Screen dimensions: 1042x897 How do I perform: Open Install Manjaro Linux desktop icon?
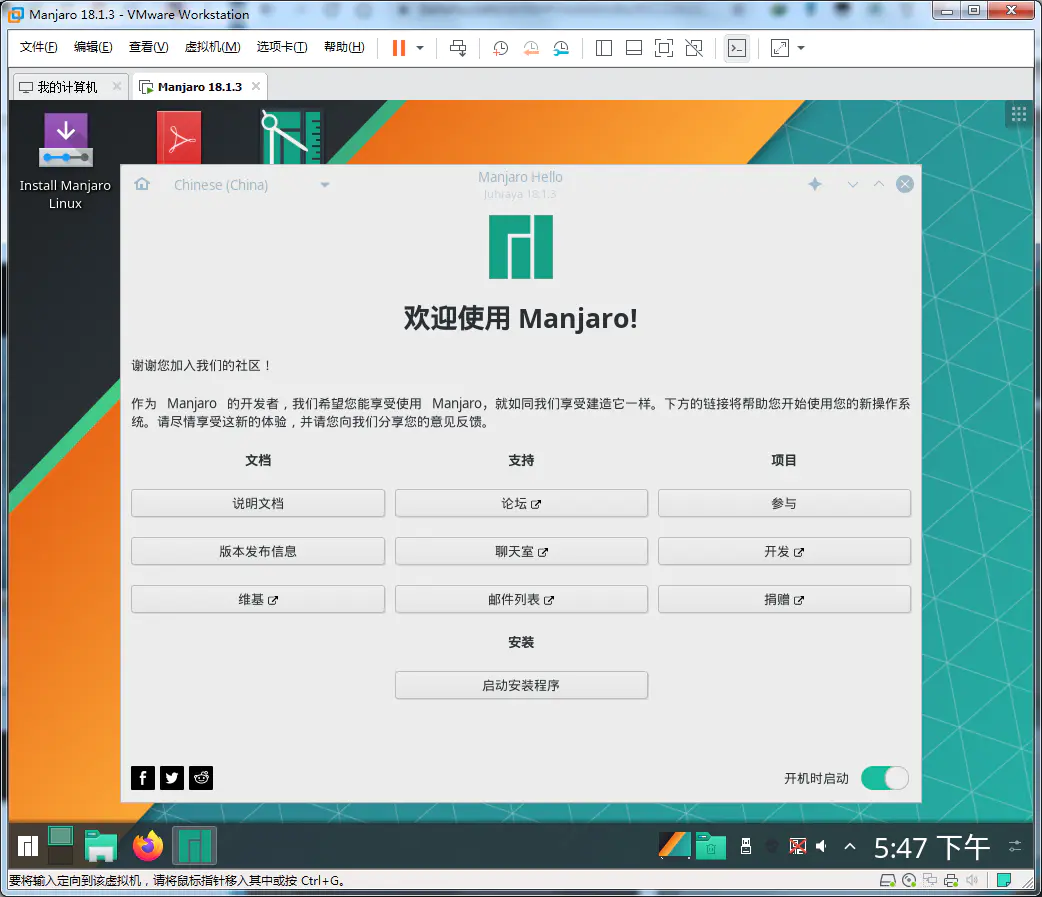tap(65, 161)
